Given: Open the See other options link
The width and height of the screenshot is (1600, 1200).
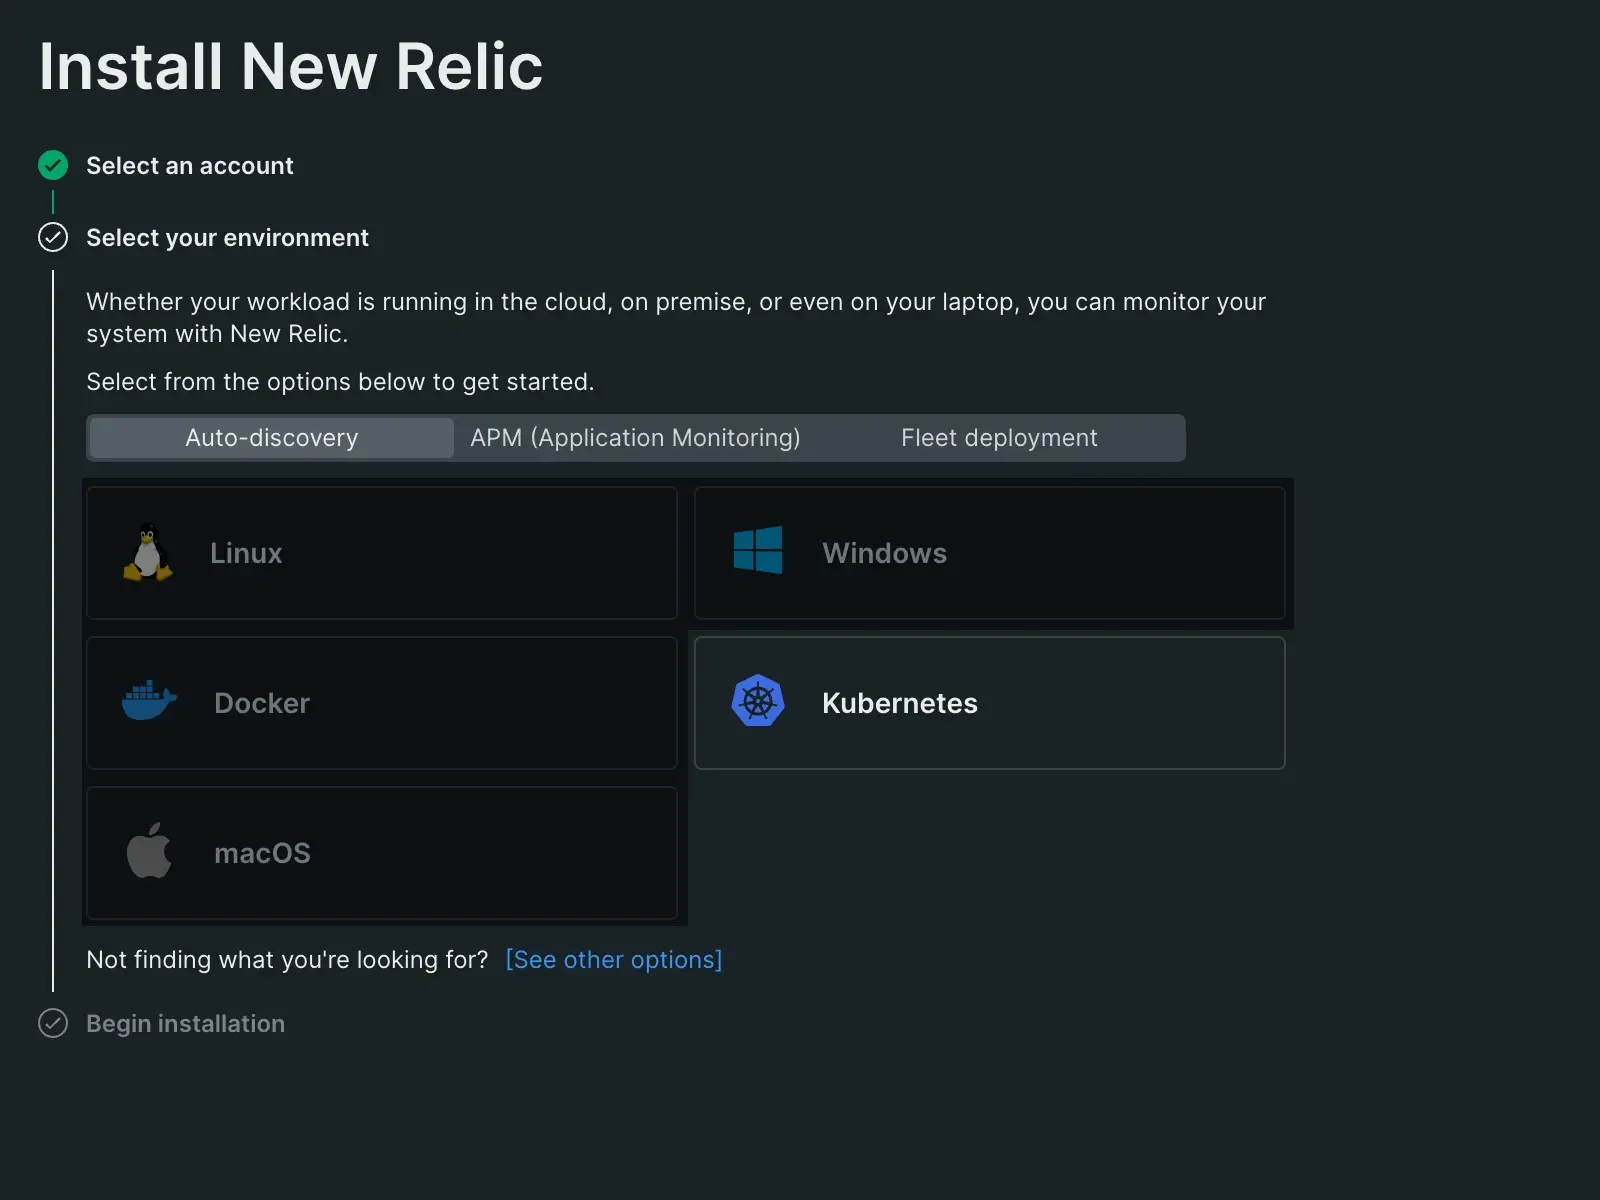Looking at the screenshot, I should (x=613, y=960).
